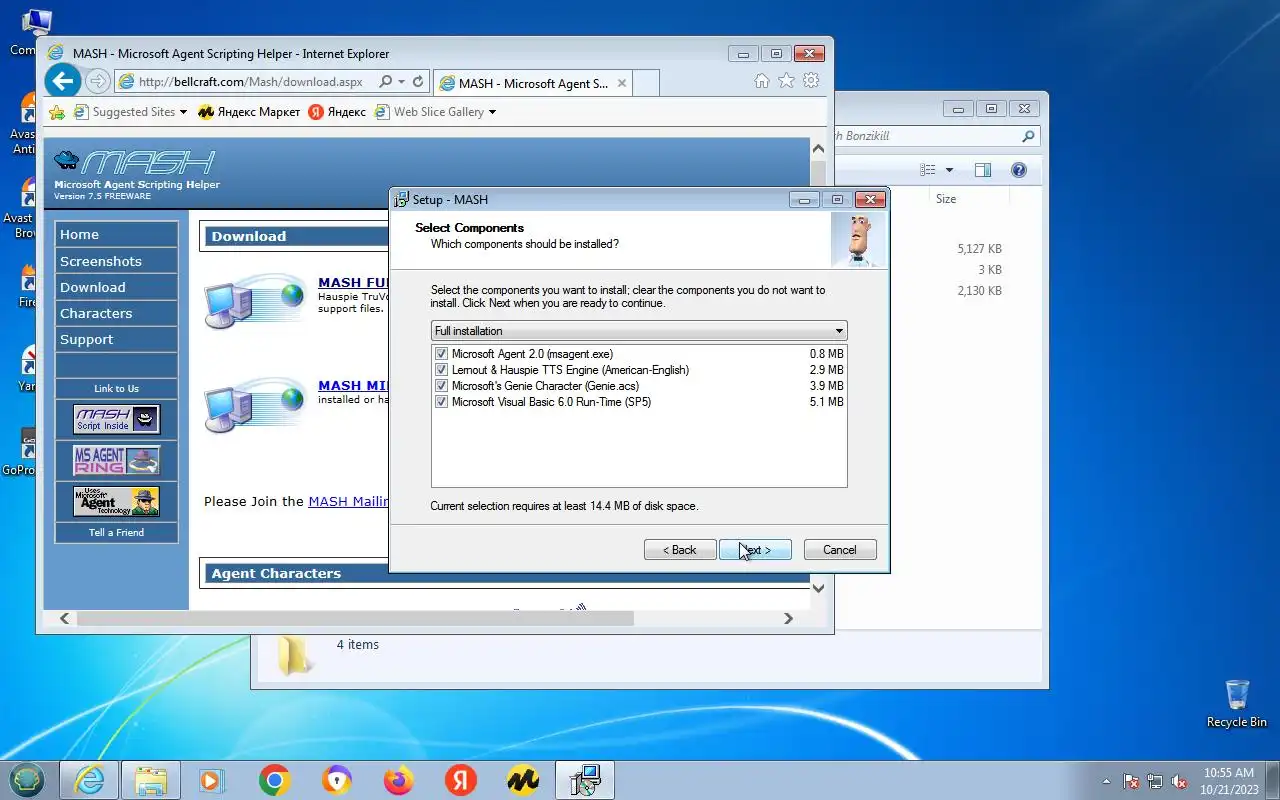Viewport: 1280px width, 800px height.
Task: Click the IE forward arrow button
Action: pos(97,82)
